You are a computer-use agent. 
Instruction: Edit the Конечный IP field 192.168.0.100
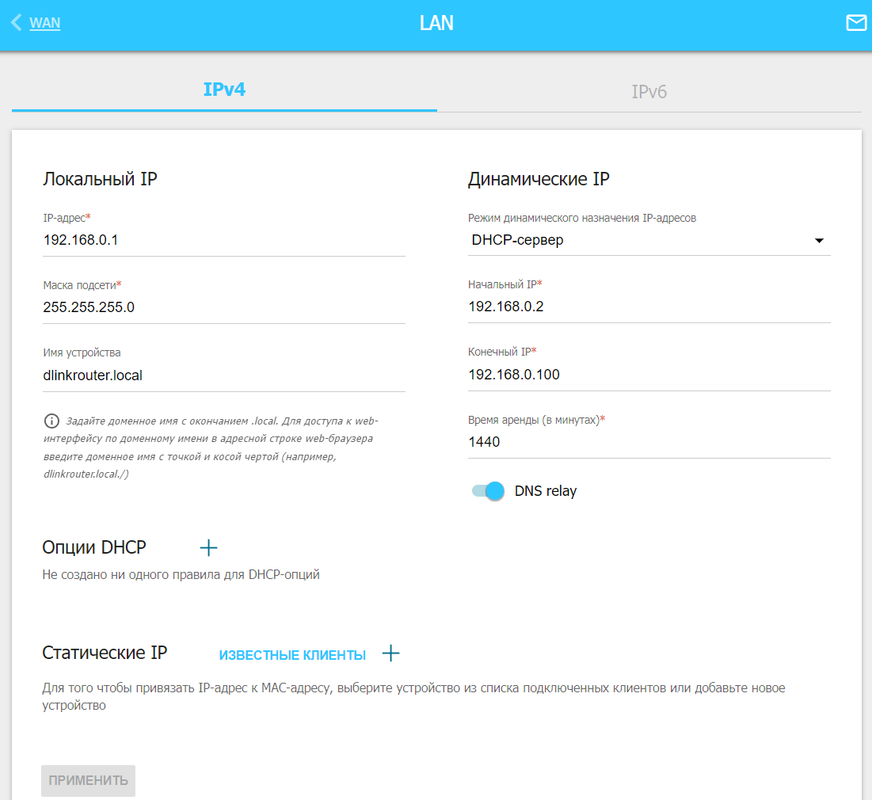tap(649, 374)
